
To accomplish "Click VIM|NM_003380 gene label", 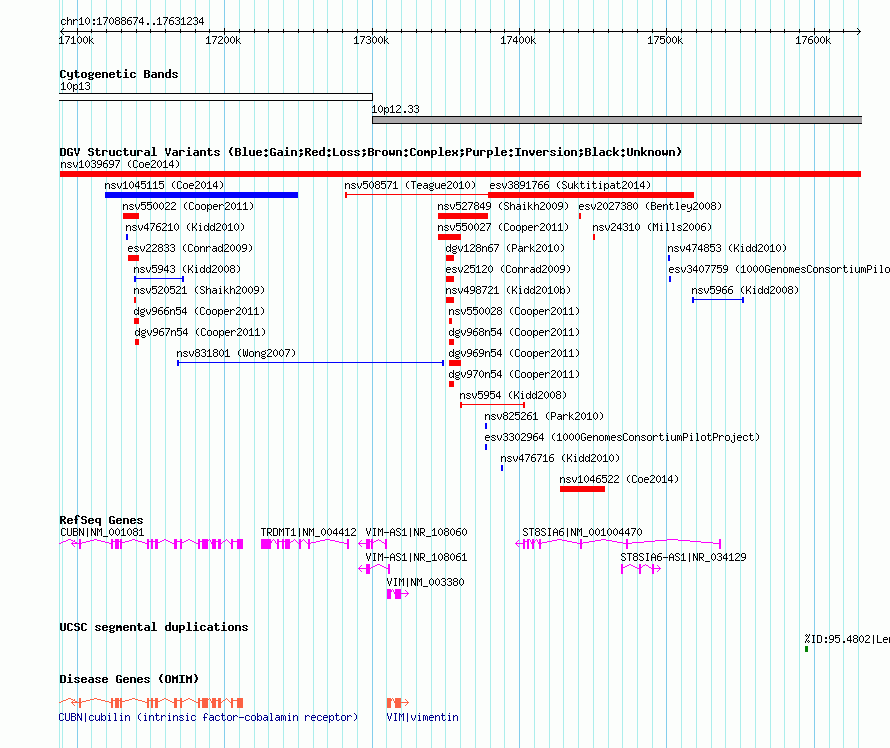I will (425, 582).
